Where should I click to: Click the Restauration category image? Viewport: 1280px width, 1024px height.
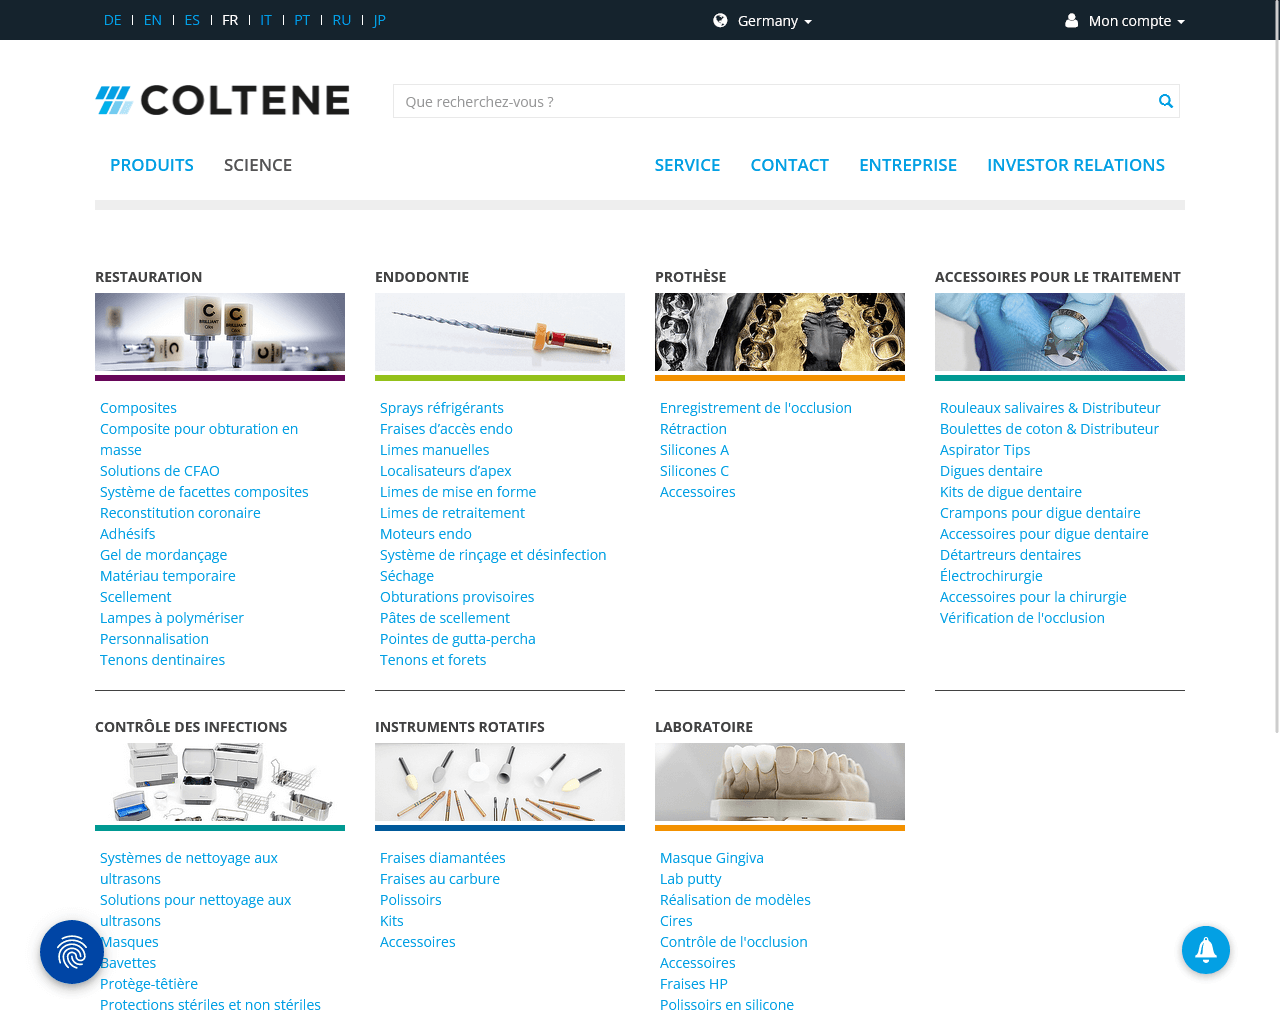click(x=220, y=332)
